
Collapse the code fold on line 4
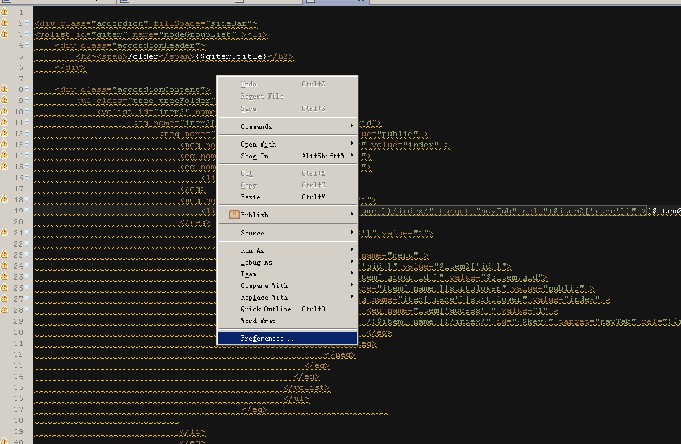tap(27, 44)
